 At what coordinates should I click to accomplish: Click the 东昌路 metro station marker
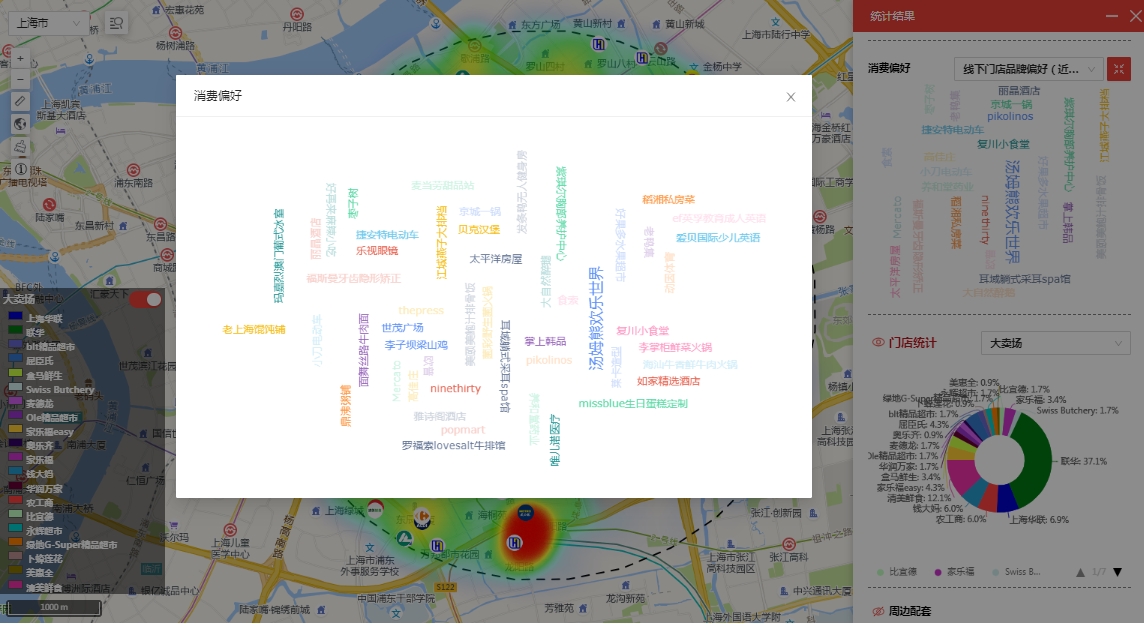(x=161, y=225)
